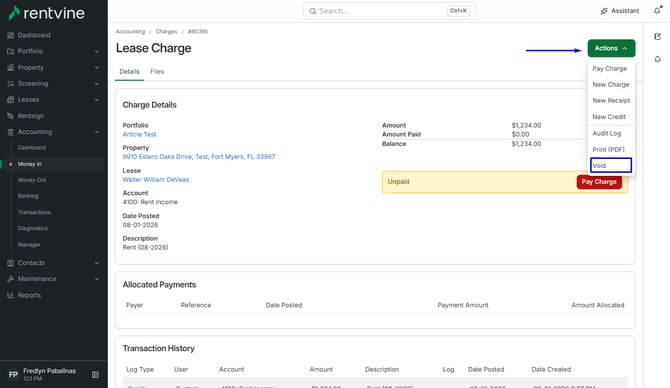Open Money In submenu item
The height and width of the screenshot is (388, 670).
click(29, 164)
